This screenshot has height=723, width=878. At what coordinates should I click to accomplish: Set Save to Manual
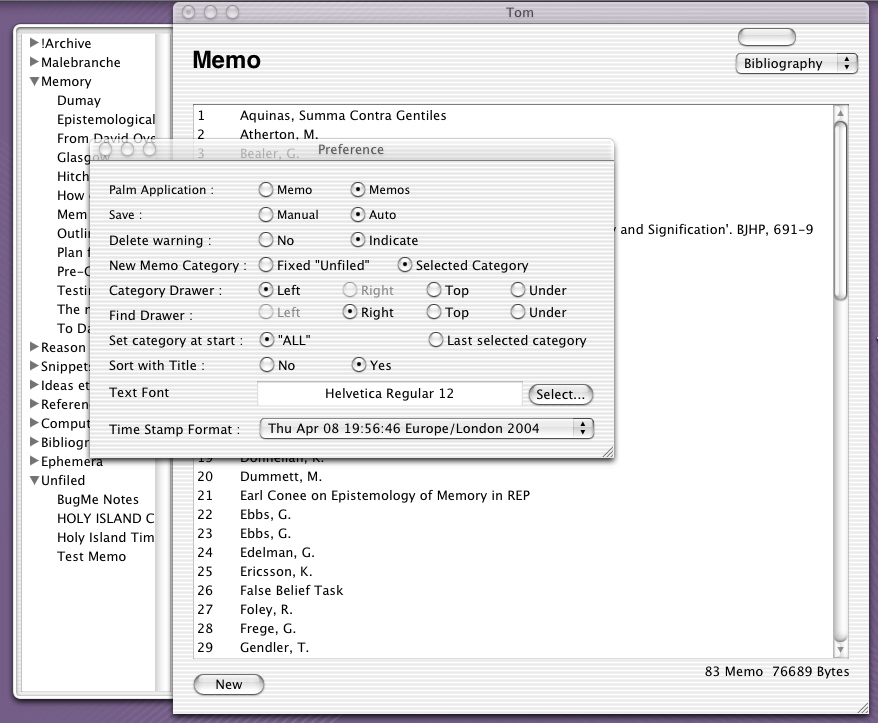pyautogui.click(x=266, y=215)
